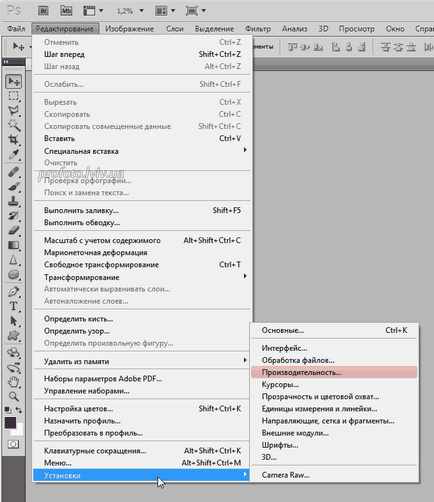Expand the Специальная вставка submenu
Image resolution: width=434 pixels, height=502 pixels.
coord(142,151)
